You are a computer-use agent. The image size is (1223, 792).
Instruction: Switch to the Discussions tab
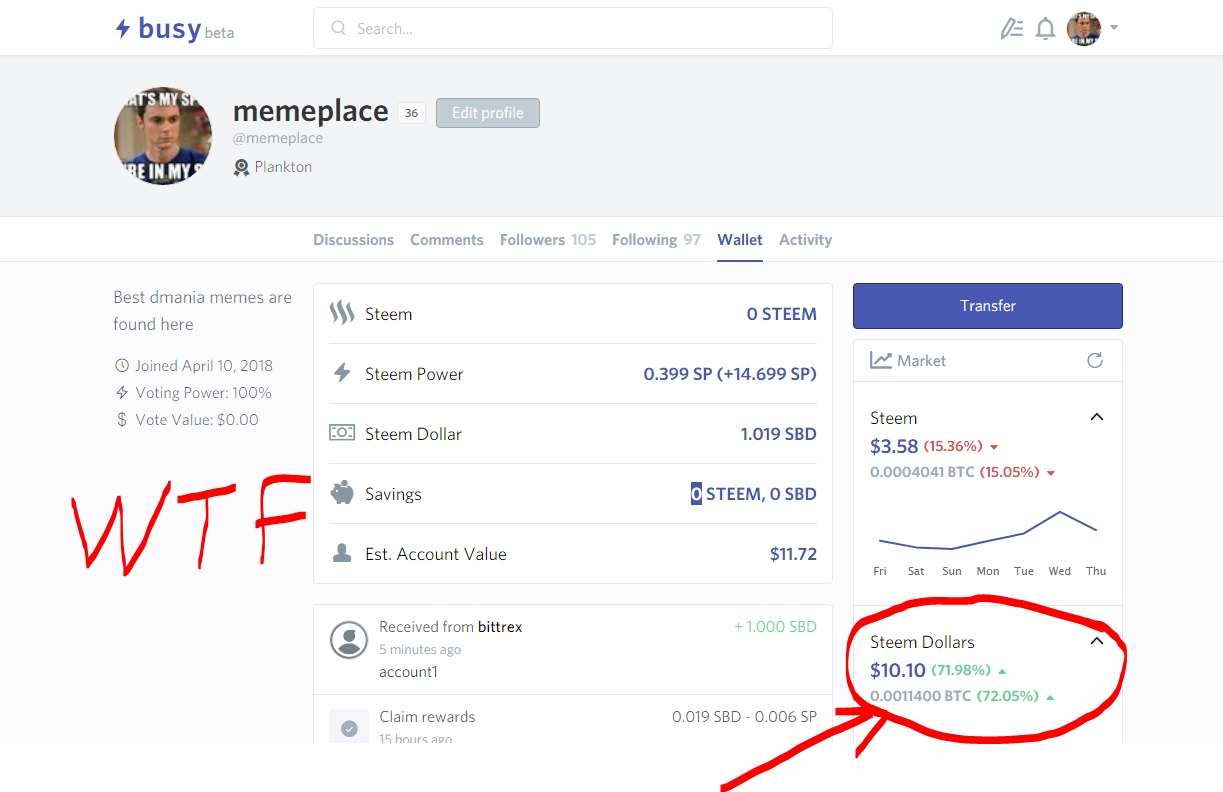pyautogui.click(x=353, y=240)
